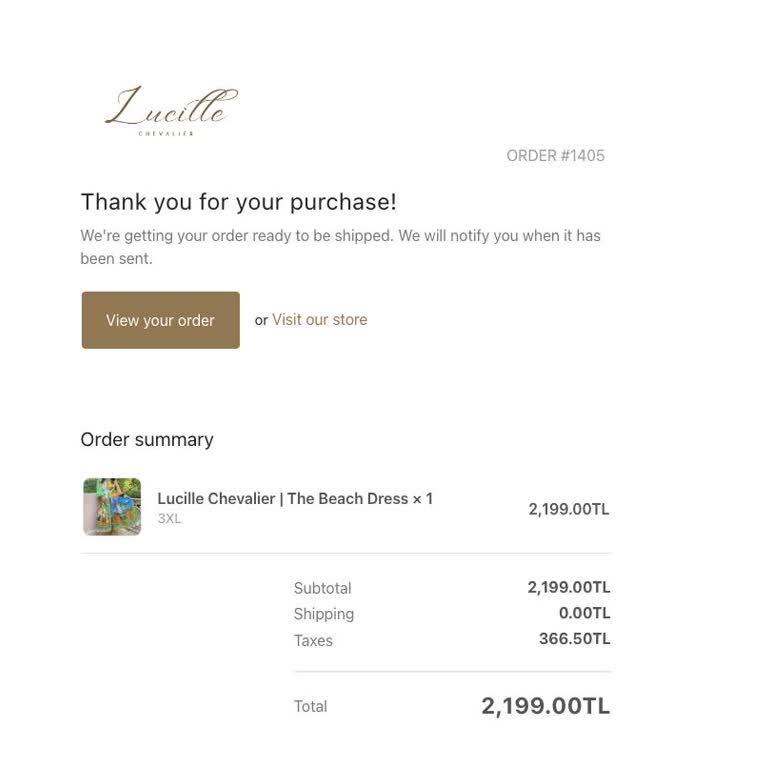Click the item price 2,199.00TL beside product
Viewport: 768px width, 768px height.
click(x=568, y=509)
